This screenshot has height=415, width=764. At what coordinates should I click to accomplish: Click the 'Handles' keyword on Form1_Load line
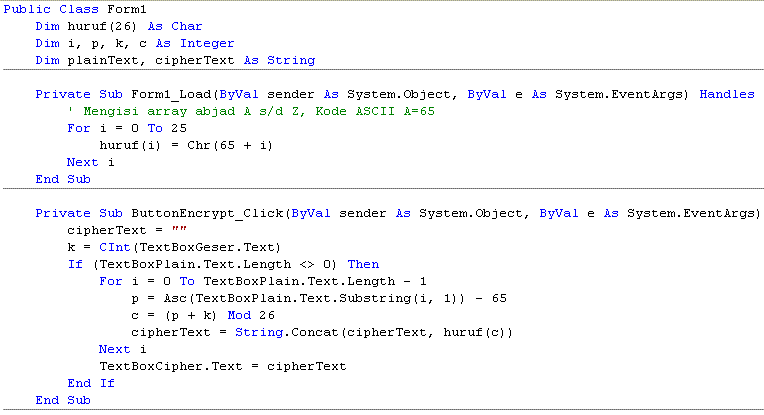tap(727, 94)
